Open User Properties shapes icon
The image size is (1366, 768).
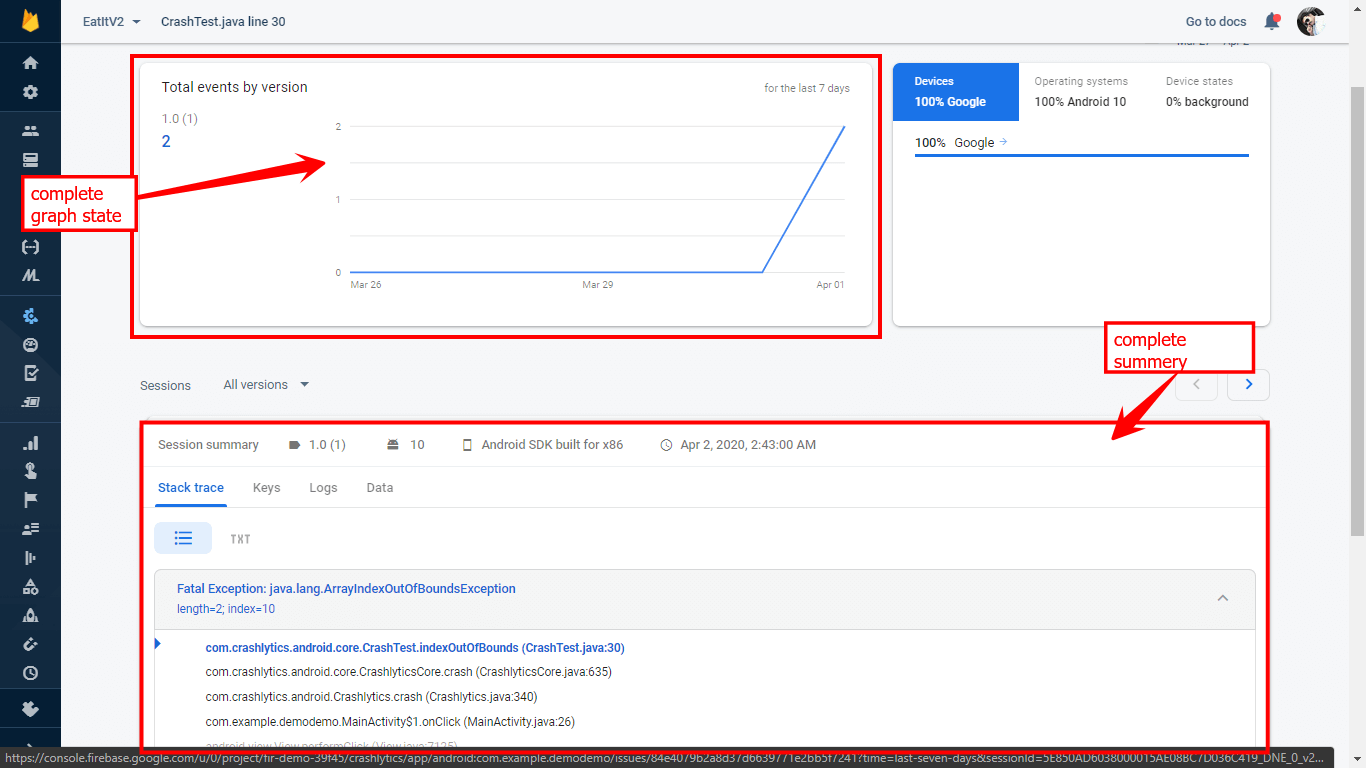(30, 587)
